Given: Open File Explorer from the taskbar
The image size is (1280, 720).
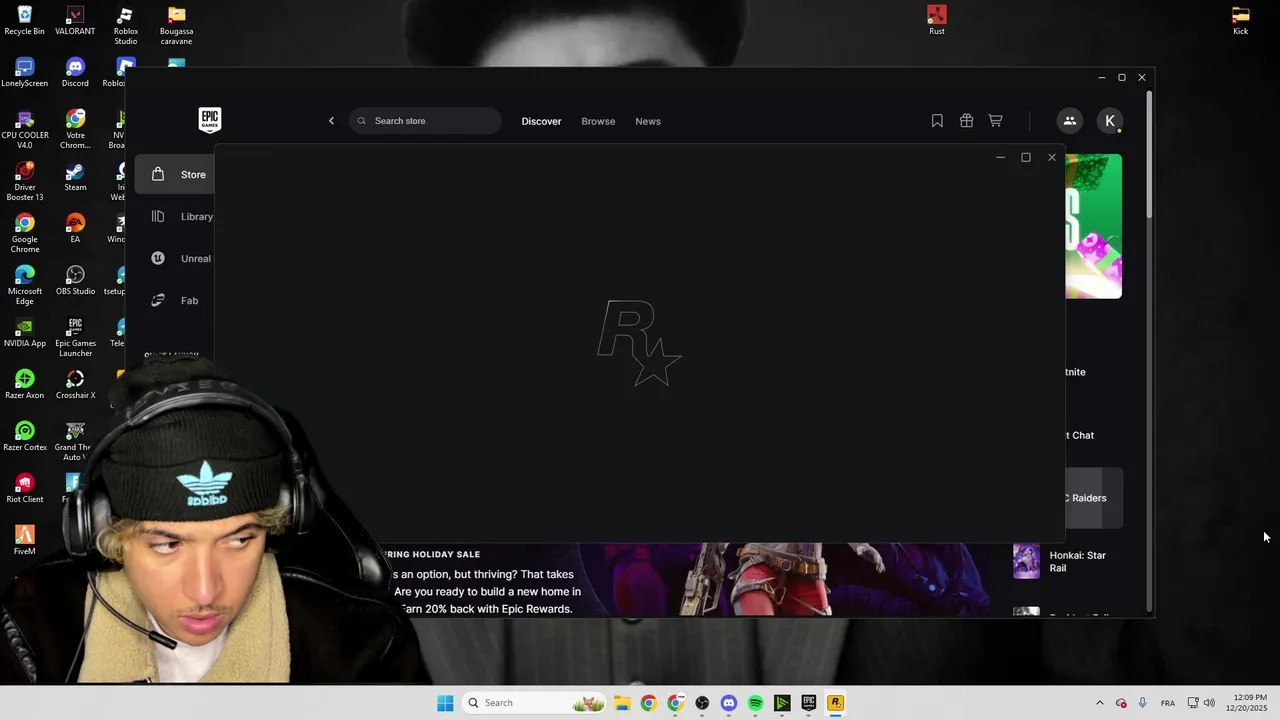Looking at the screenshot, I should pyautogui.click(x=621, y=703).
